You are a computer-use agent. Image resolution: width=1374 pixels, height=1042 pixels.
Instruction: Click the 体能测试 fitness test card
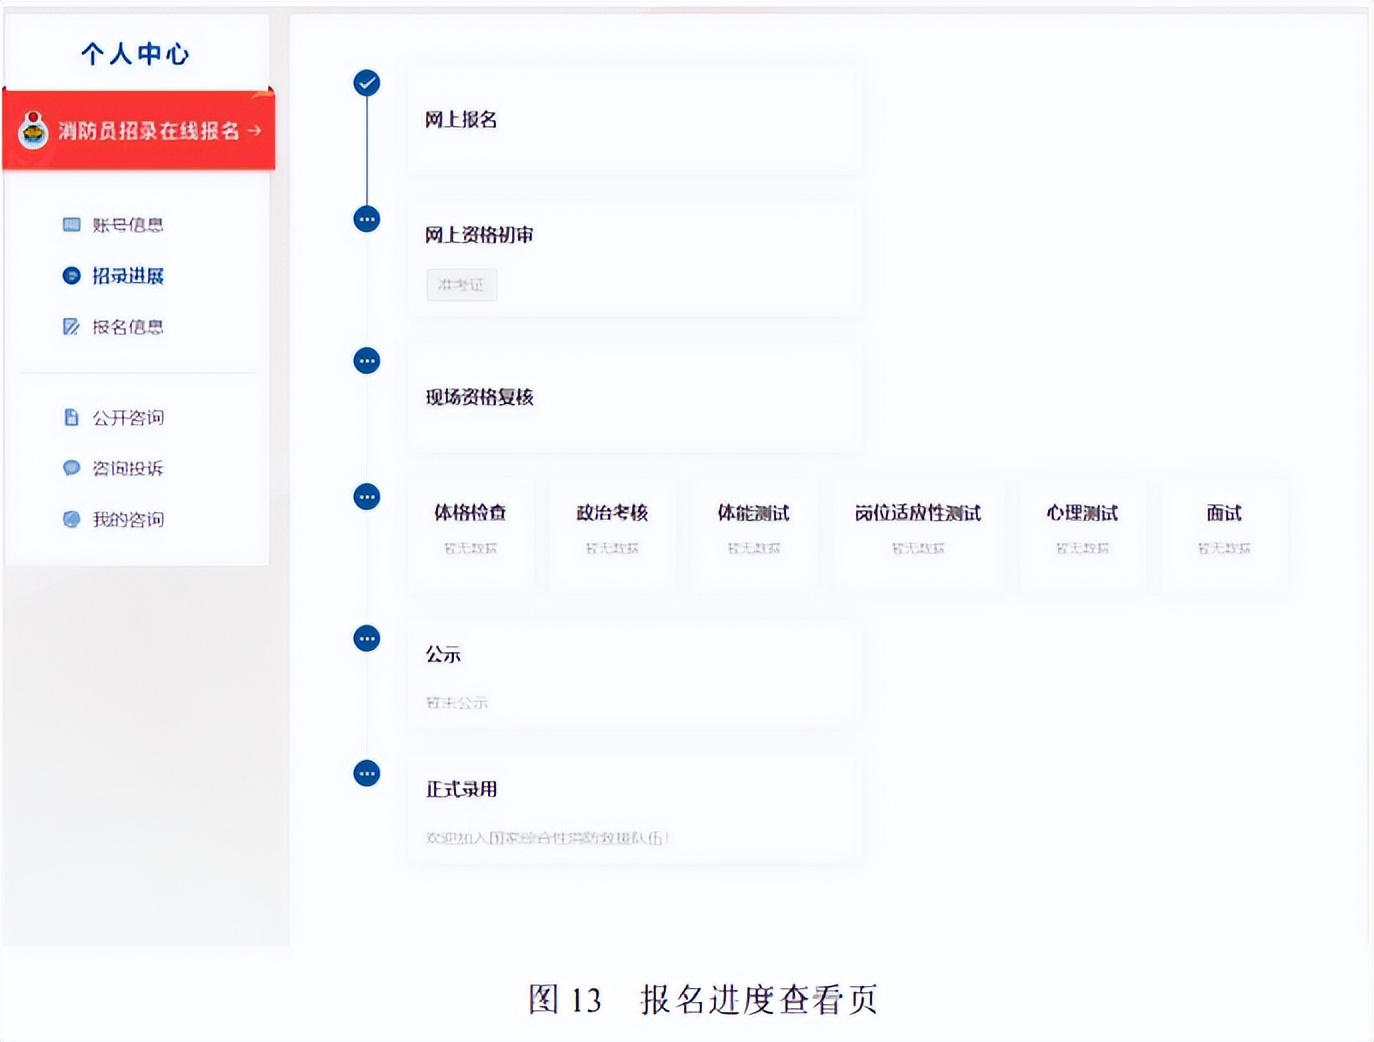[x=753, y=532]
